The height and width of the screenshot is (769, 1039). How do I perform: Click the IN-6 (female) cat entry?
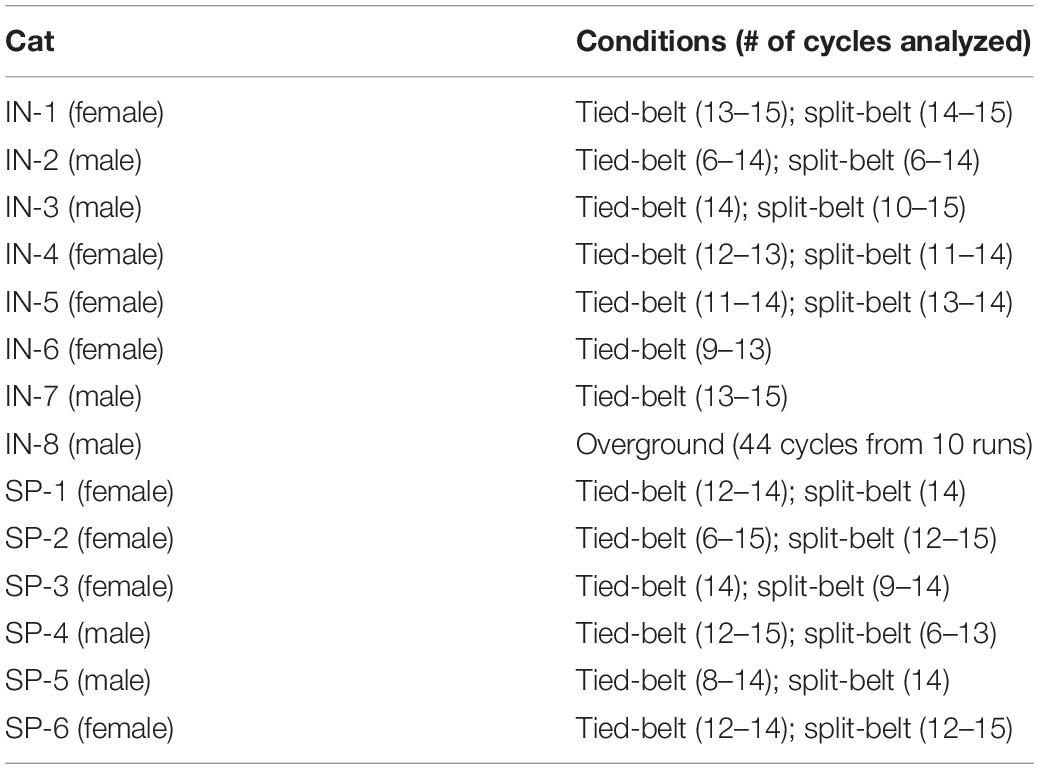pos(84,349)
